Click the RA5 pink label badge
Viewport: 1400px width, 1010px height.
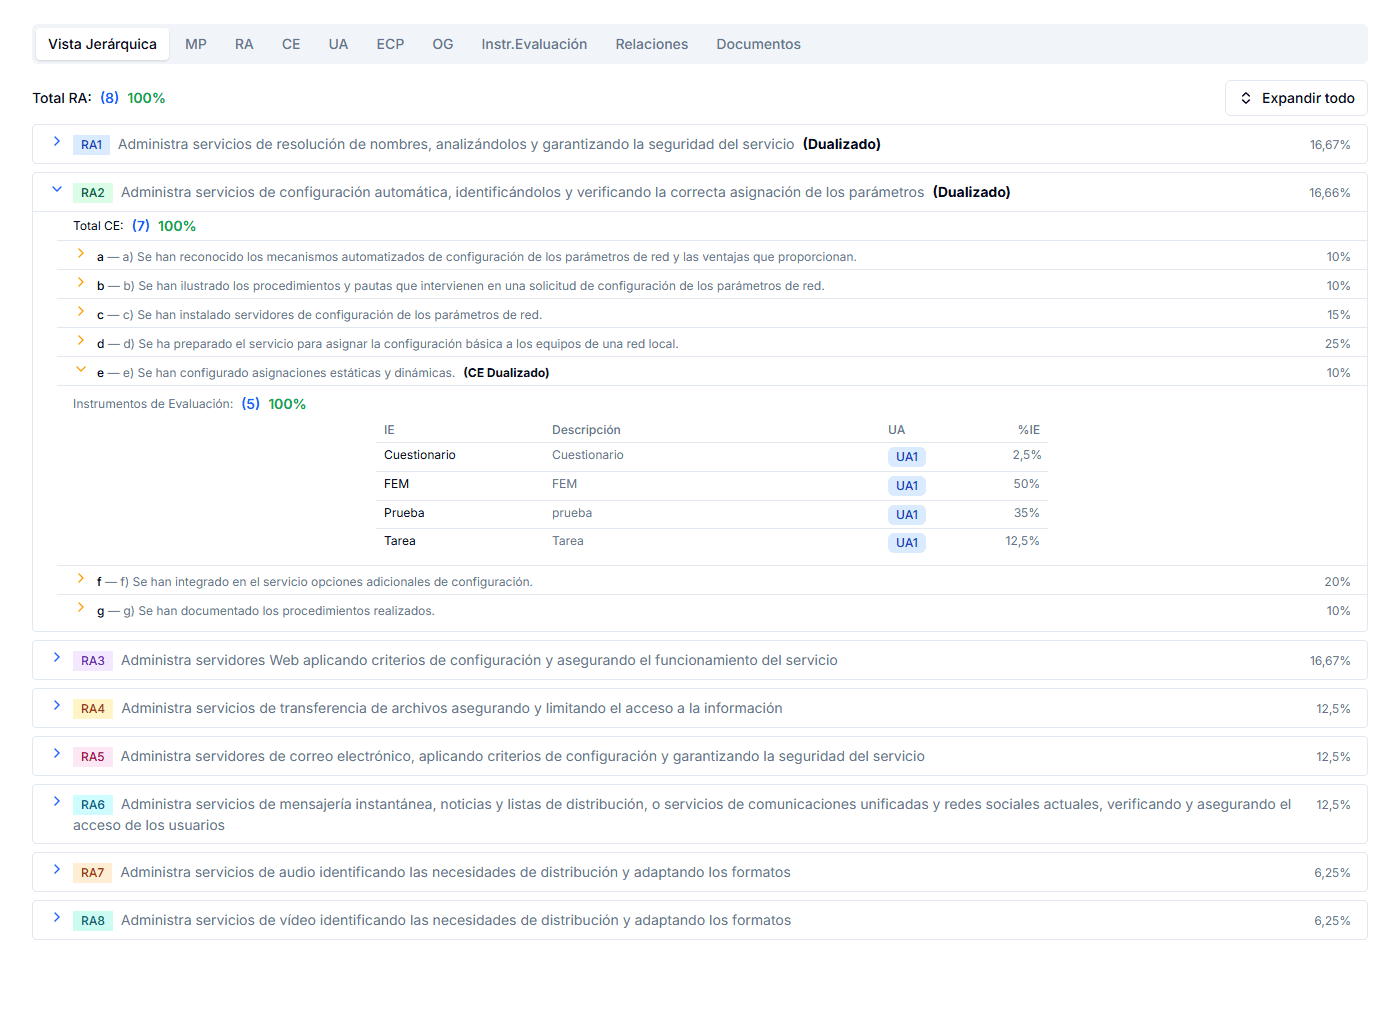93,757
